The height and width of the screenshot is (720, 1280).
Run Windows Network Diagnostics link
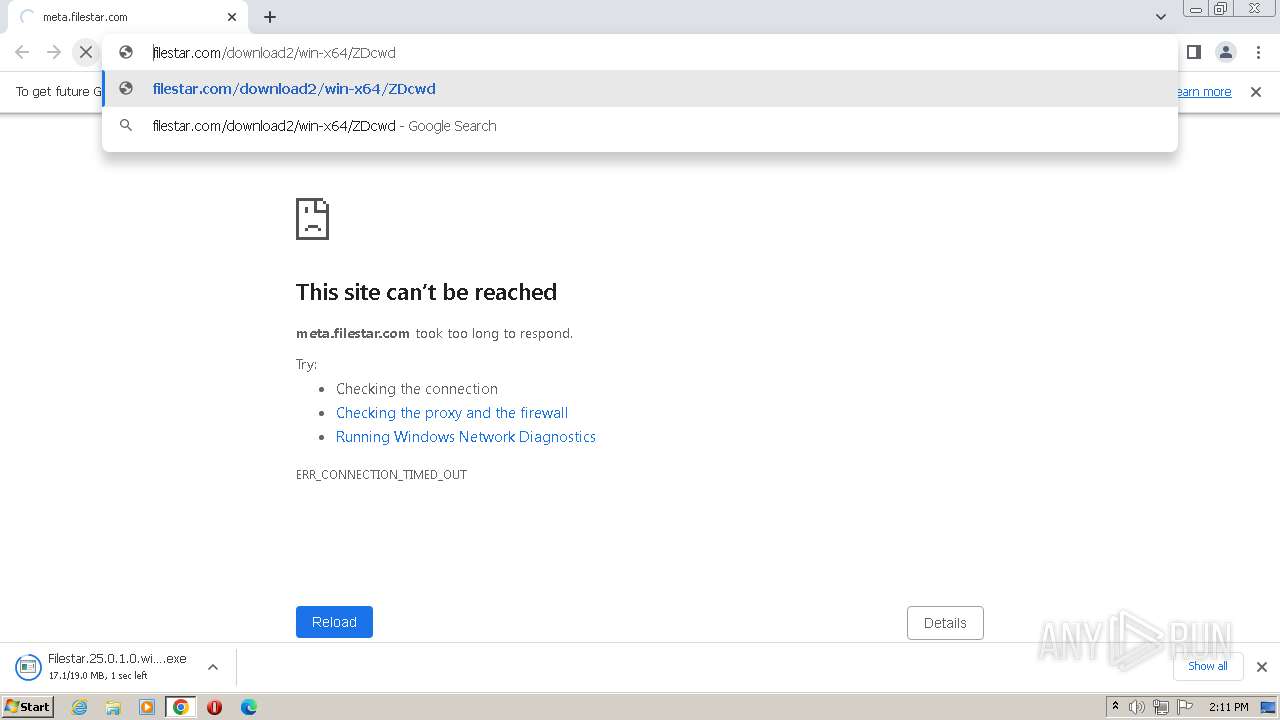(x=466, y=437)
